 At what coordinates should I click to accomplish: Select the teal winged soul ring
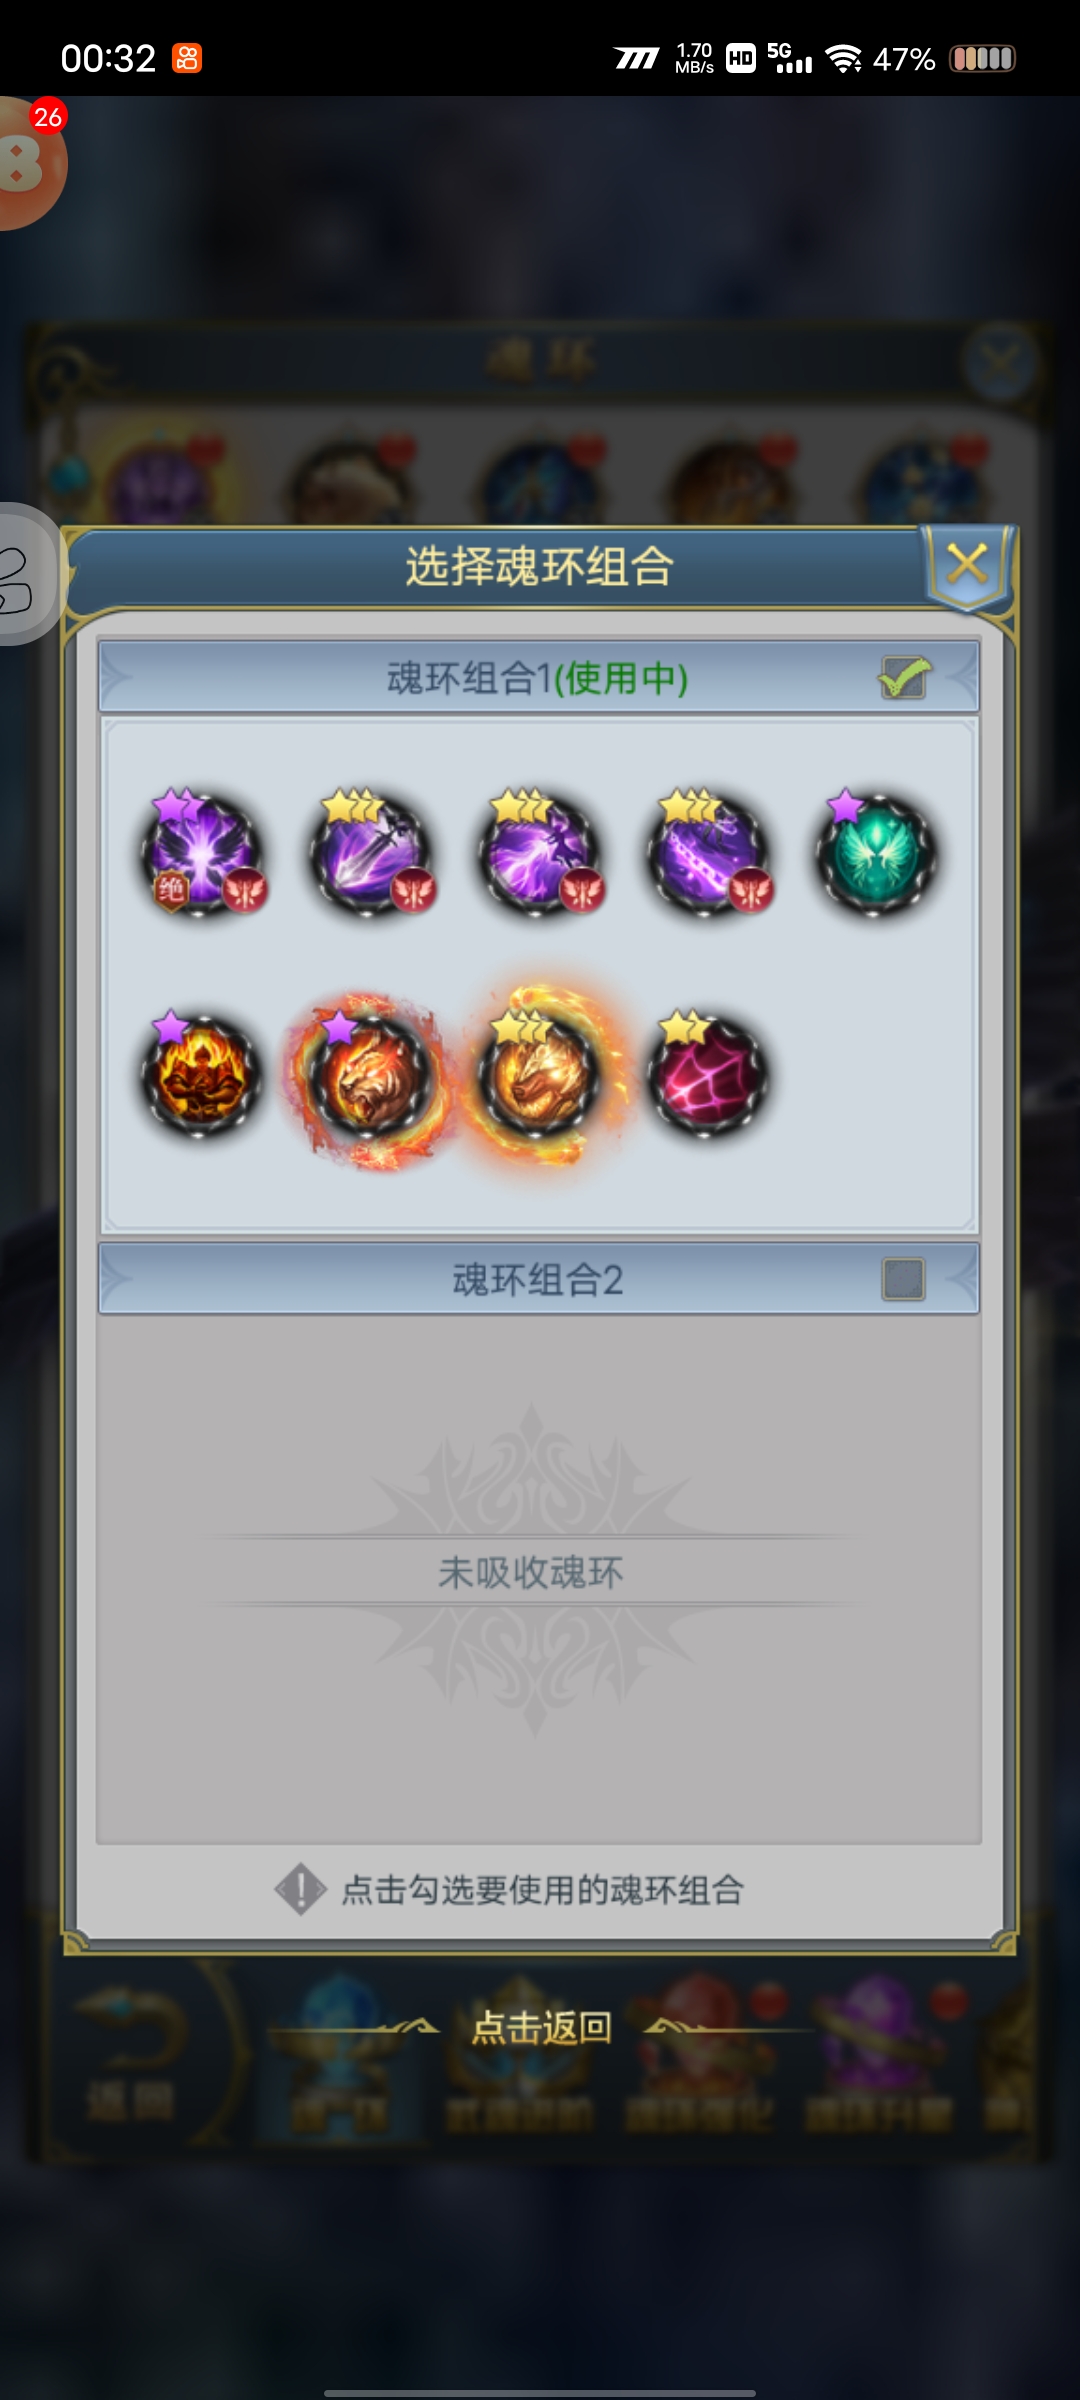pyautogui.click(x=876, y=855)
